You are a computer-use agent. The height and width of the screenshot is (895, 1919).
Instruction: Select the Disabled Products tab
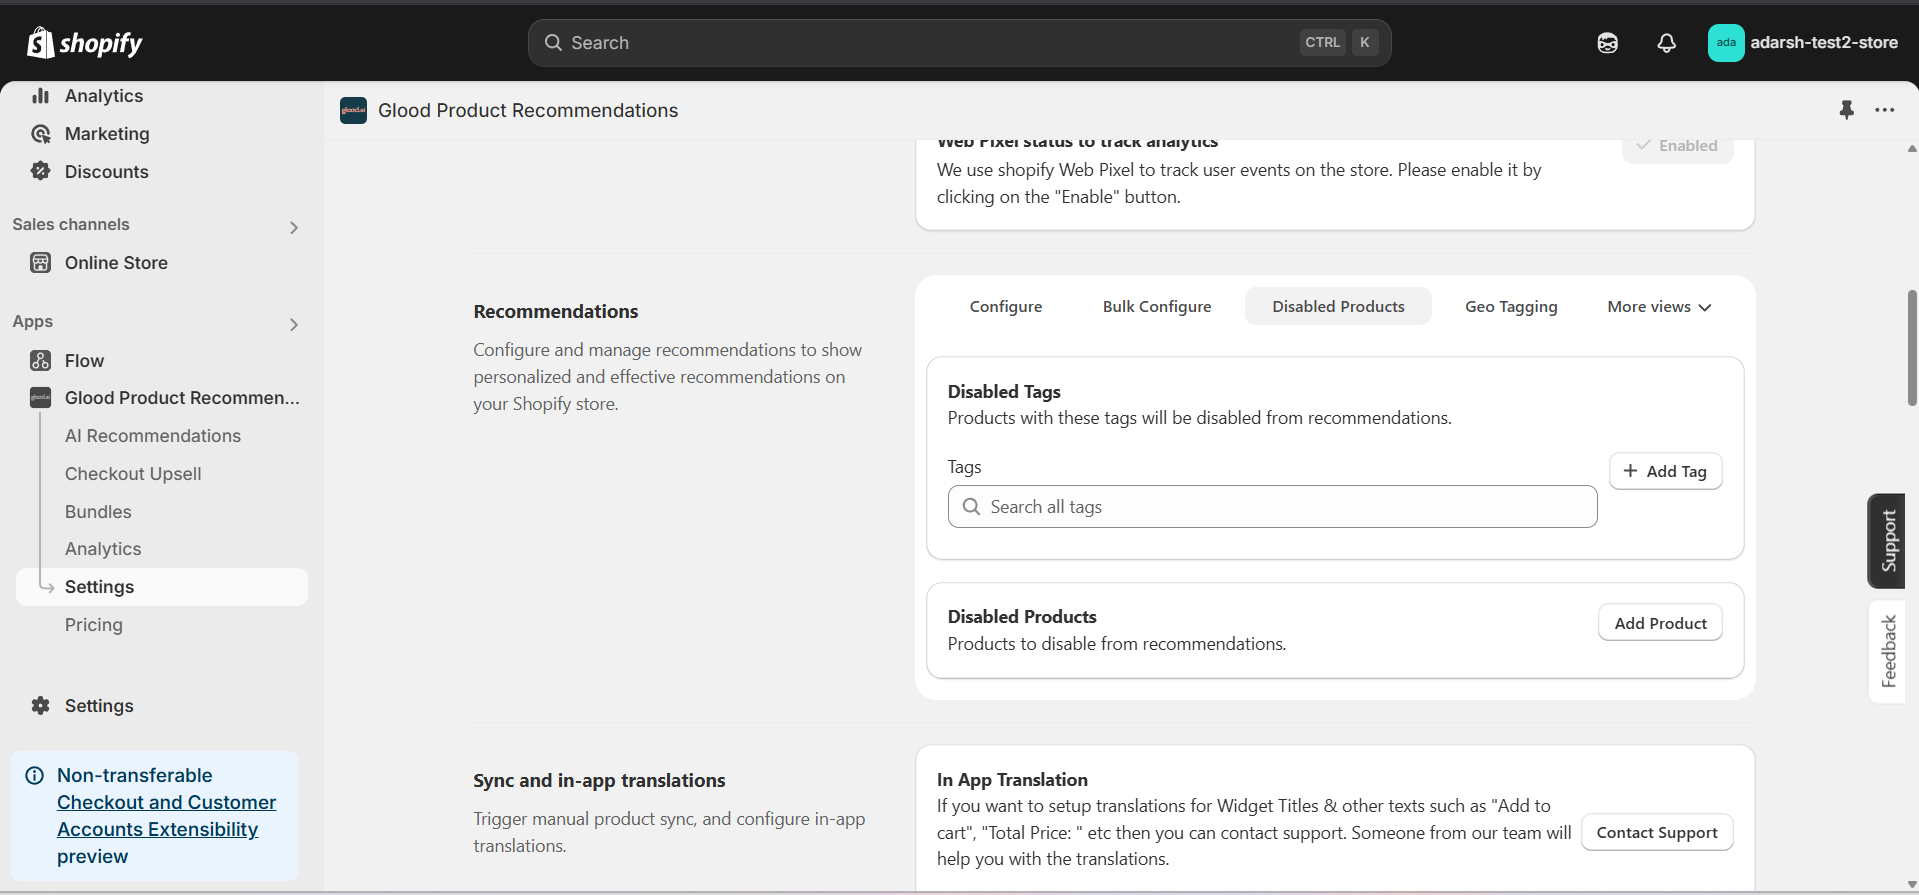click(x=1338, y=307)
